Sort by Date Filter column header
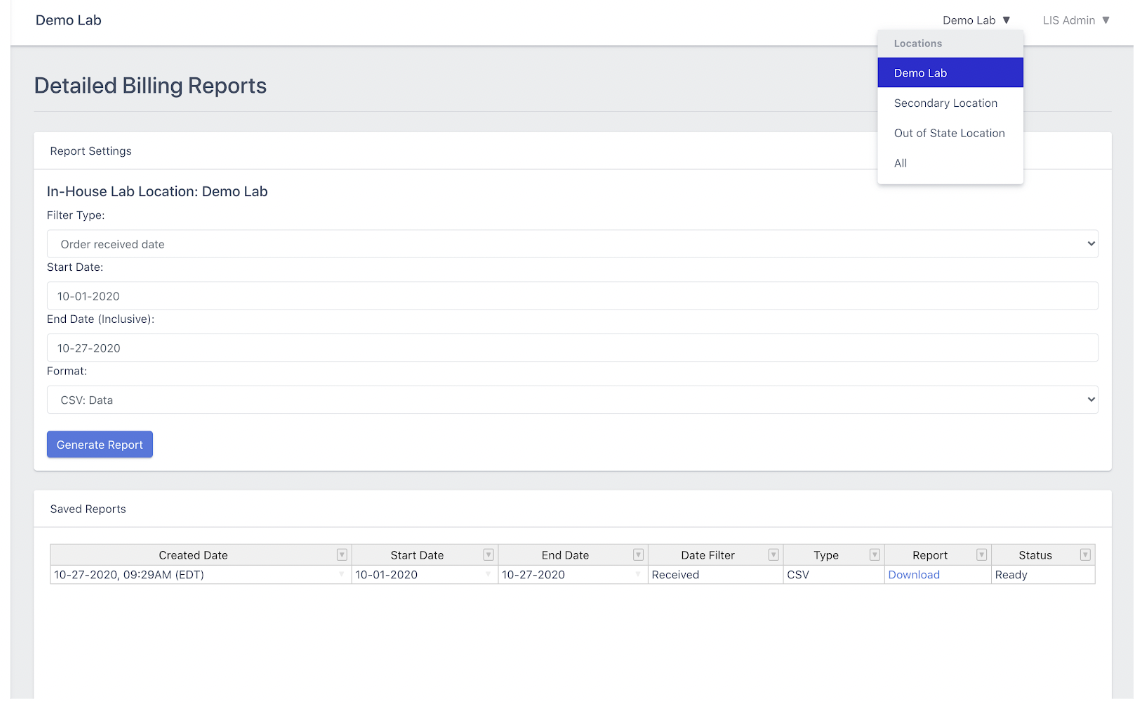 [708, 555]
